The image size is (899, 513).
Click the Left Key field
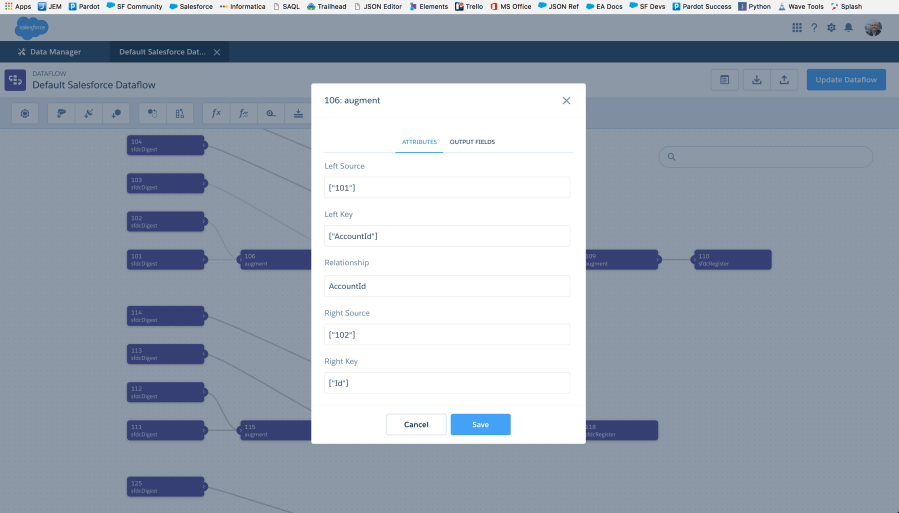point(447,236)
